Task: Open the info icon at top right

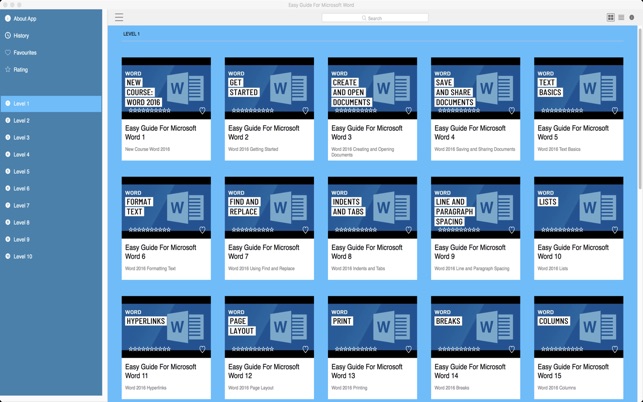Action: (632, 17)
